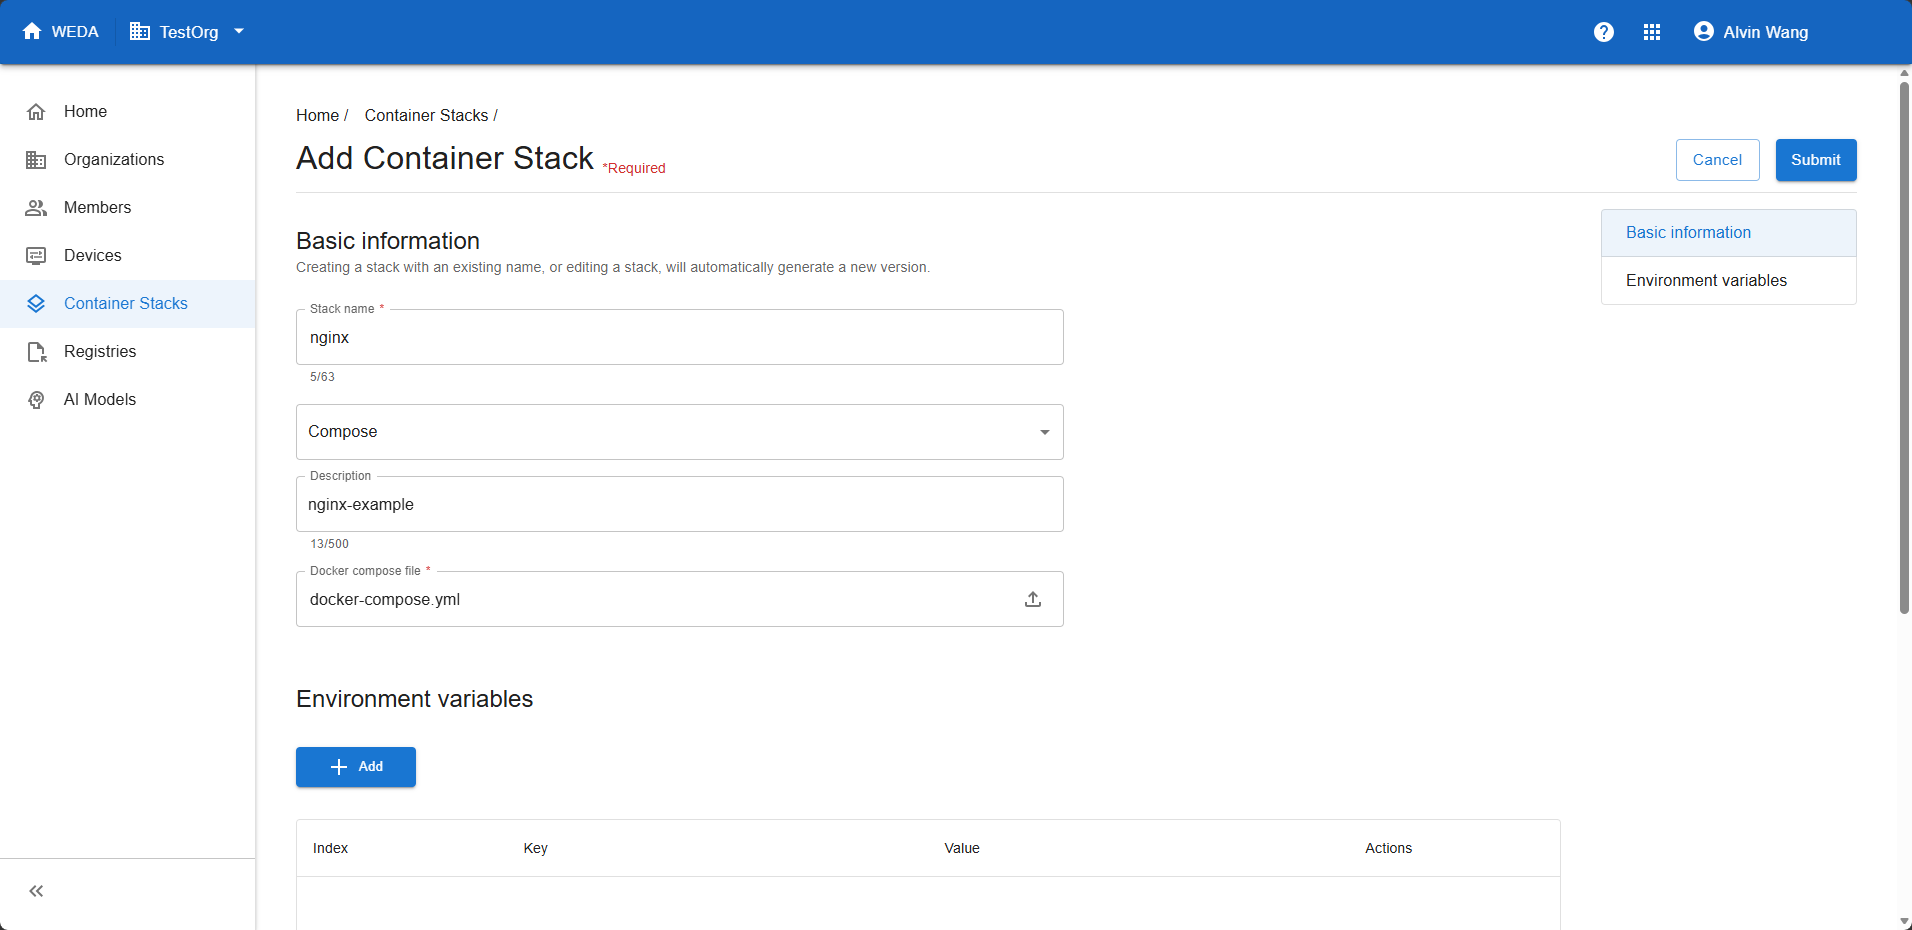Click the Home breadcrumb link
Viewport: 1912px width, 930px height.
317,116
